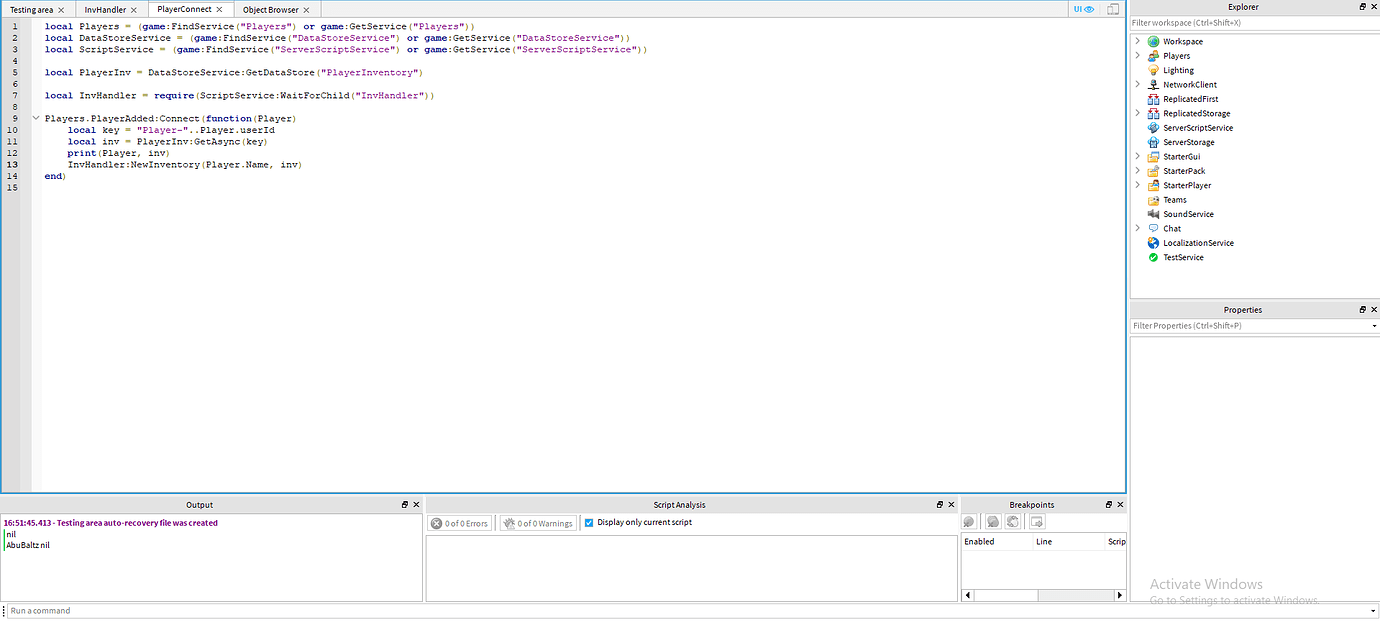Viewport: 1380px width, 642px height.
Task: Collapse the PlayerAdded function at line 9
Action: tap(36, 117)
